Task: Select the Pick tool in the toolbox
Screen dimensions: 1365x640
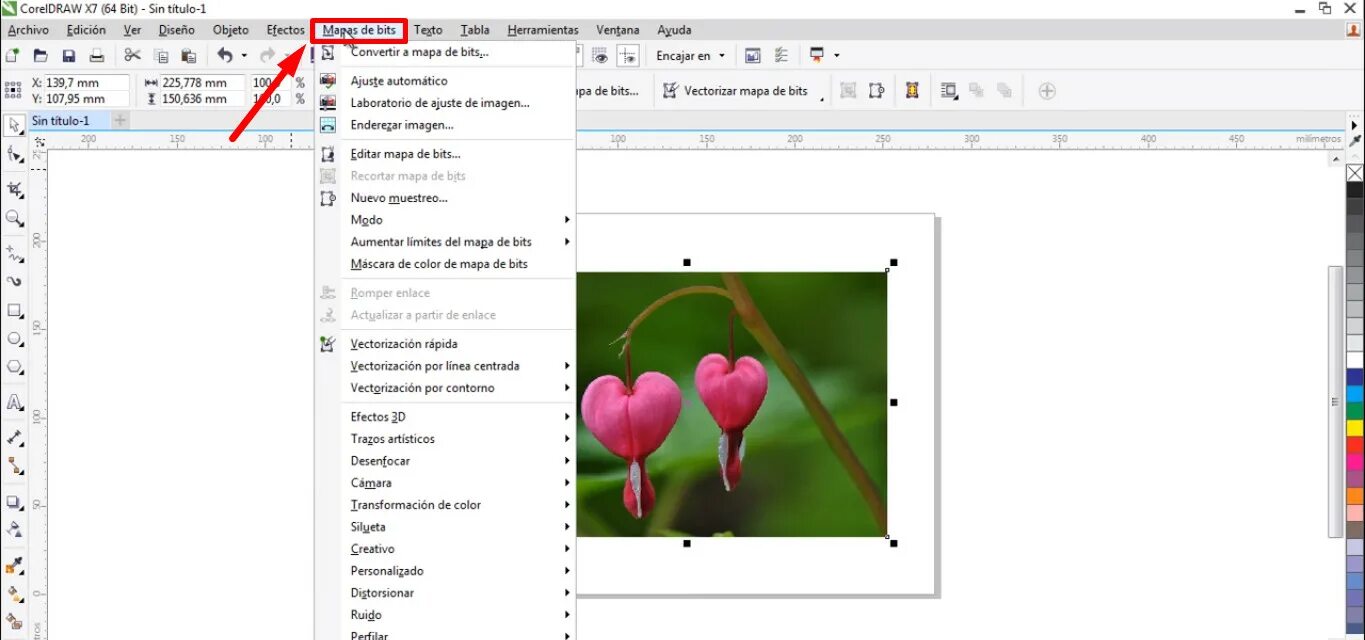Action: point(15,125)
